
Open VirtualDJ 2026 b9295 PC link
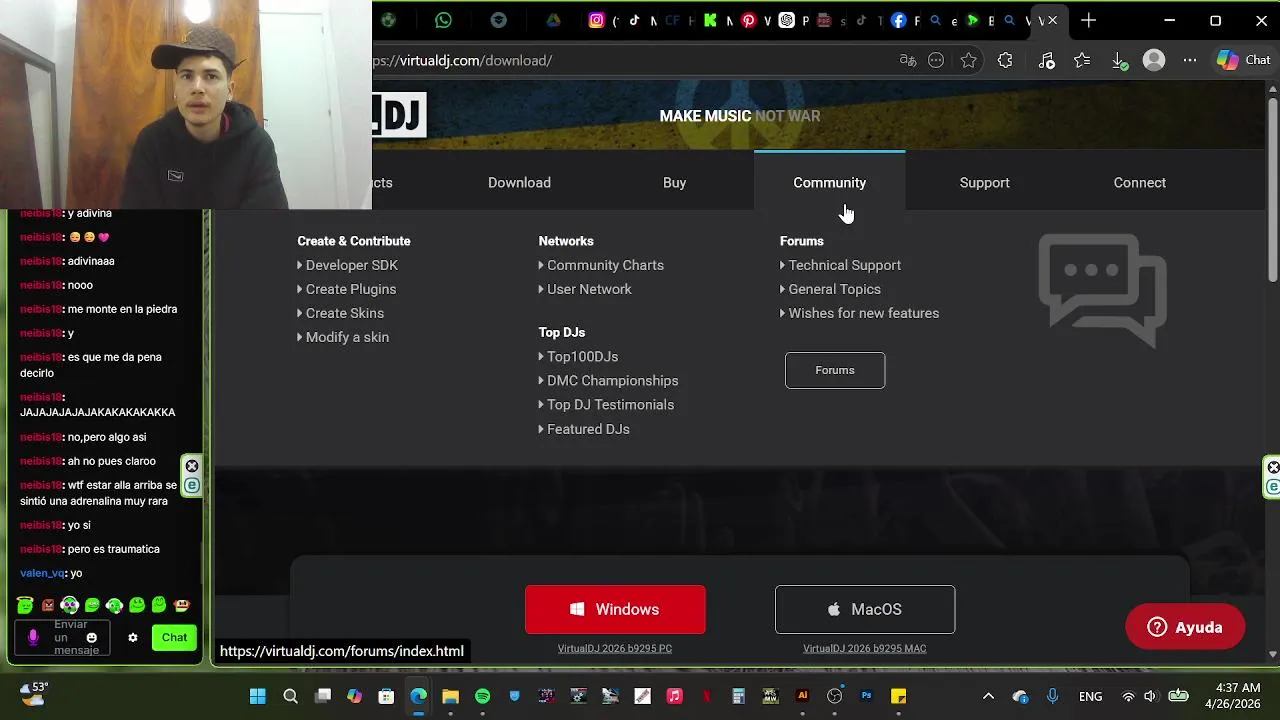click(615, 648)
